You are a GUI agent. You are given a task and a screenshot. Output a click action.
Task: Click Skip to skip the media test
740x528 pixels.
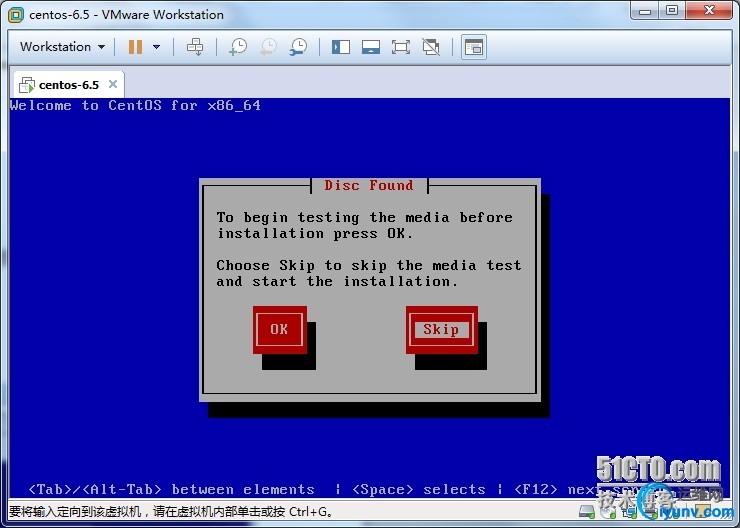click(x=442, y=329)
